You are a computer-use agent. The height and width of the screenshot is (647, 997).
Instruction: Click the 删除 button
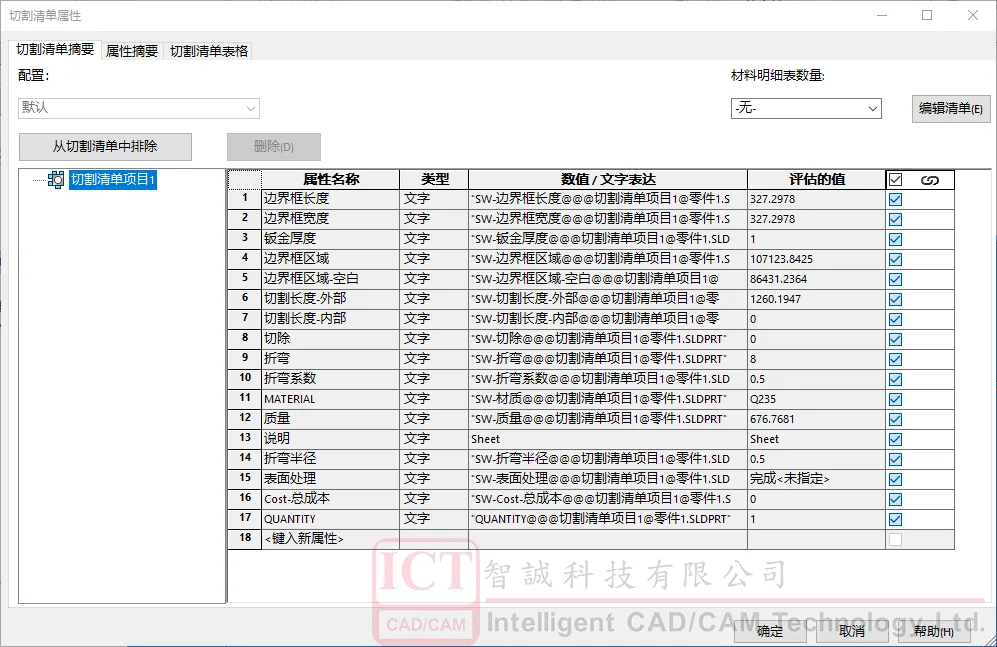(273, 146)
